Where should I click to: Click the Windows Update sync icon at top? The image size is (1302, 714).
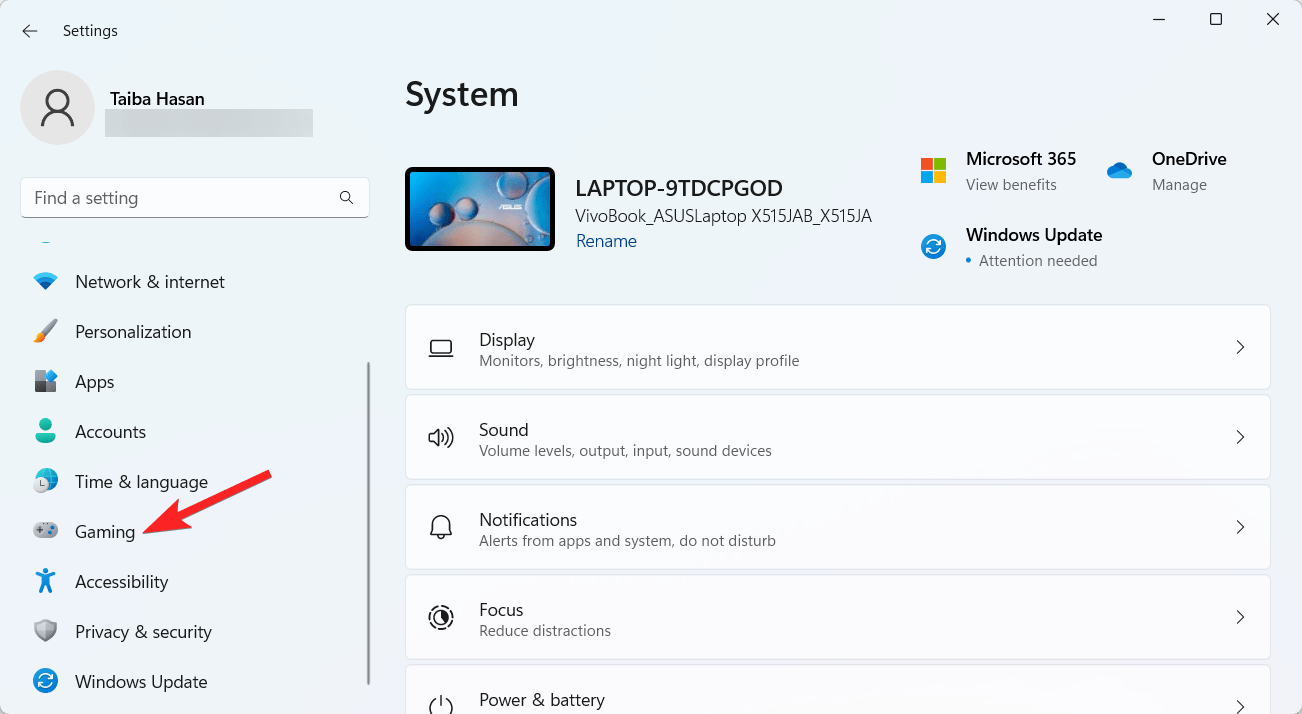pyautogui.click(x=933, y=246)
